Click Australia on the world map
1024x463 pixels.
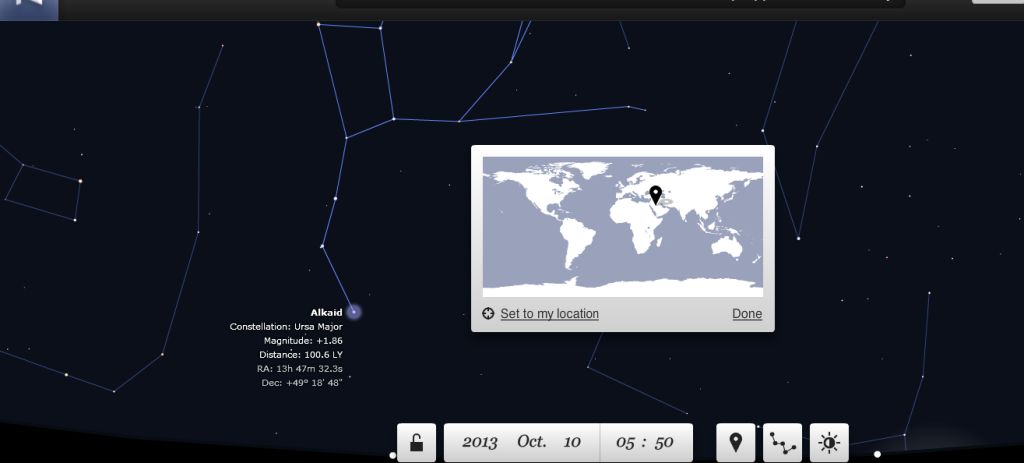(728, 247)
